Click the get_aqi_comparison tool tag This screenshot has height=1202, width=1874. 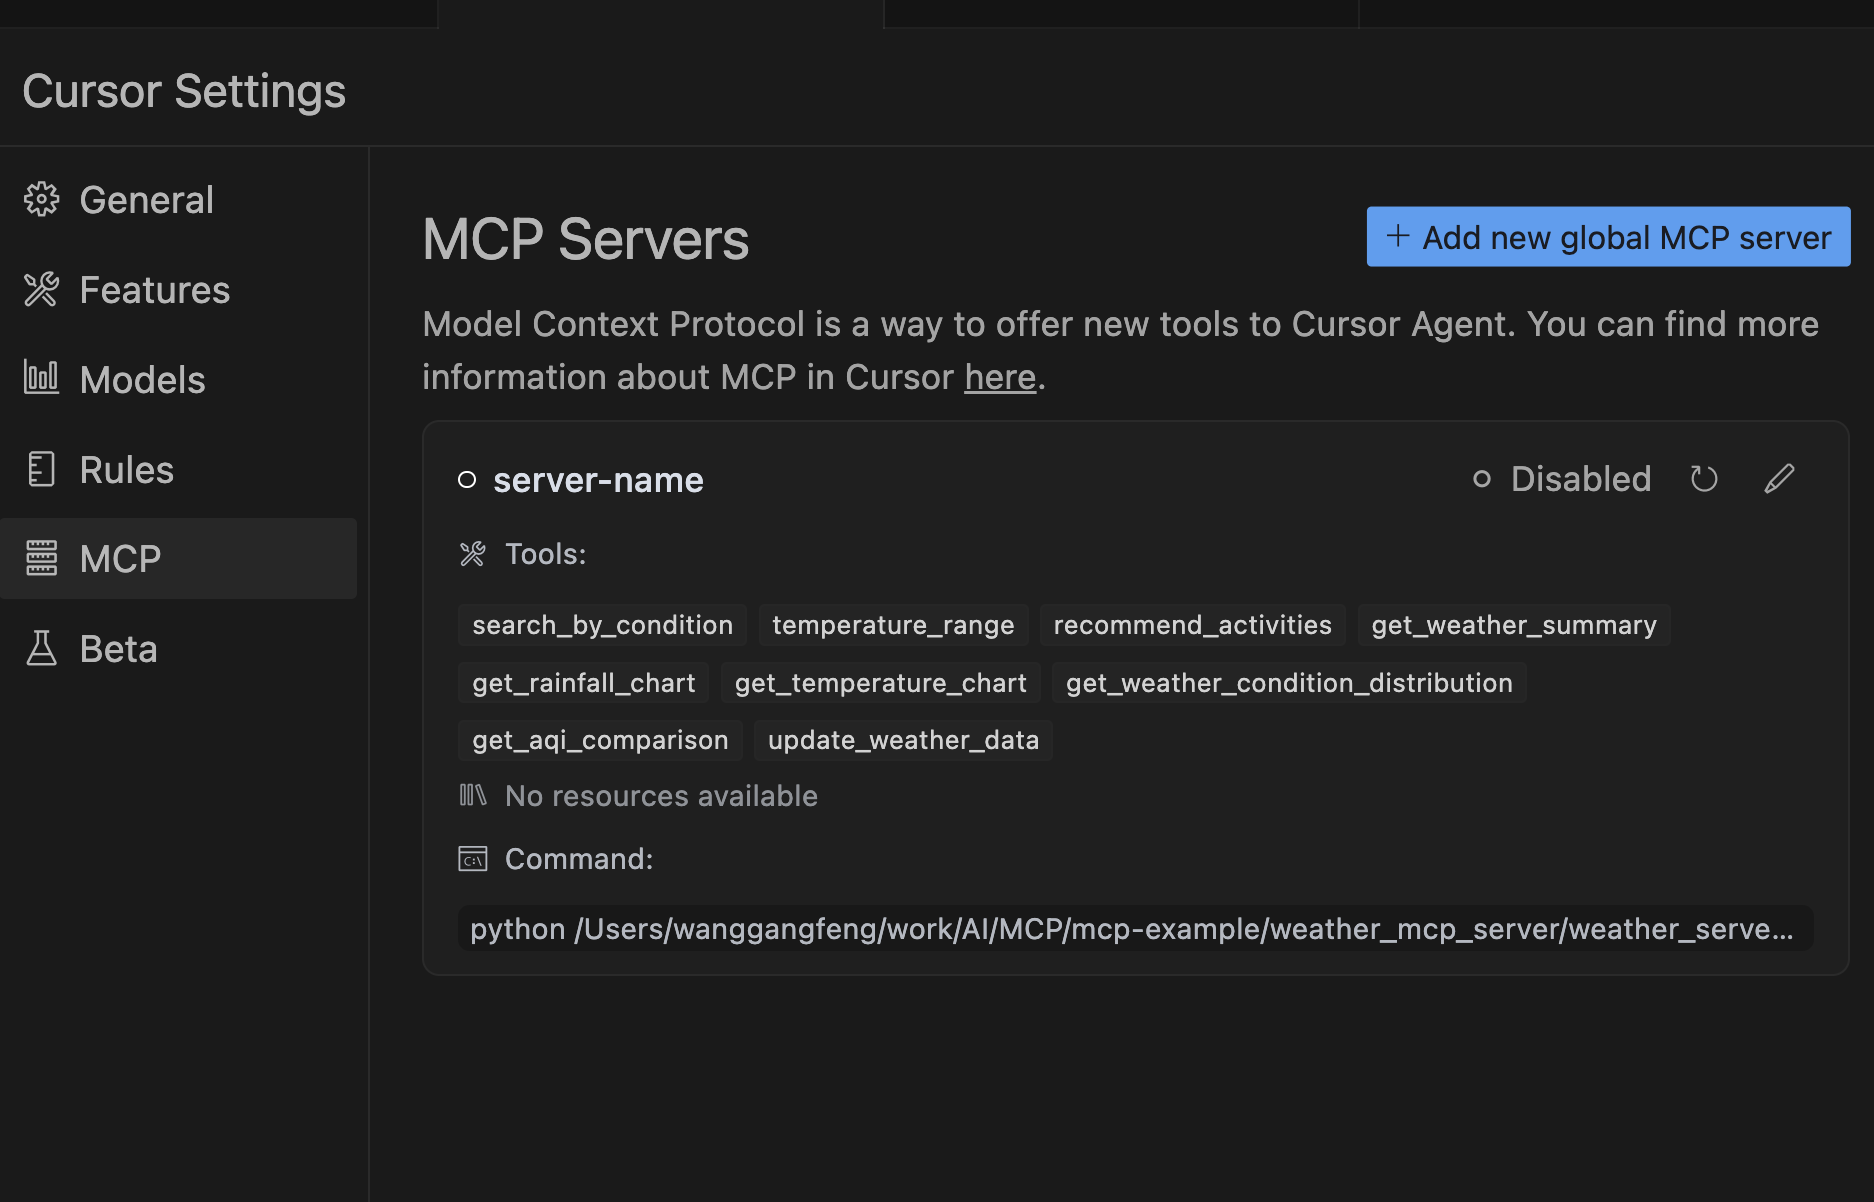(x=600, y=740)
